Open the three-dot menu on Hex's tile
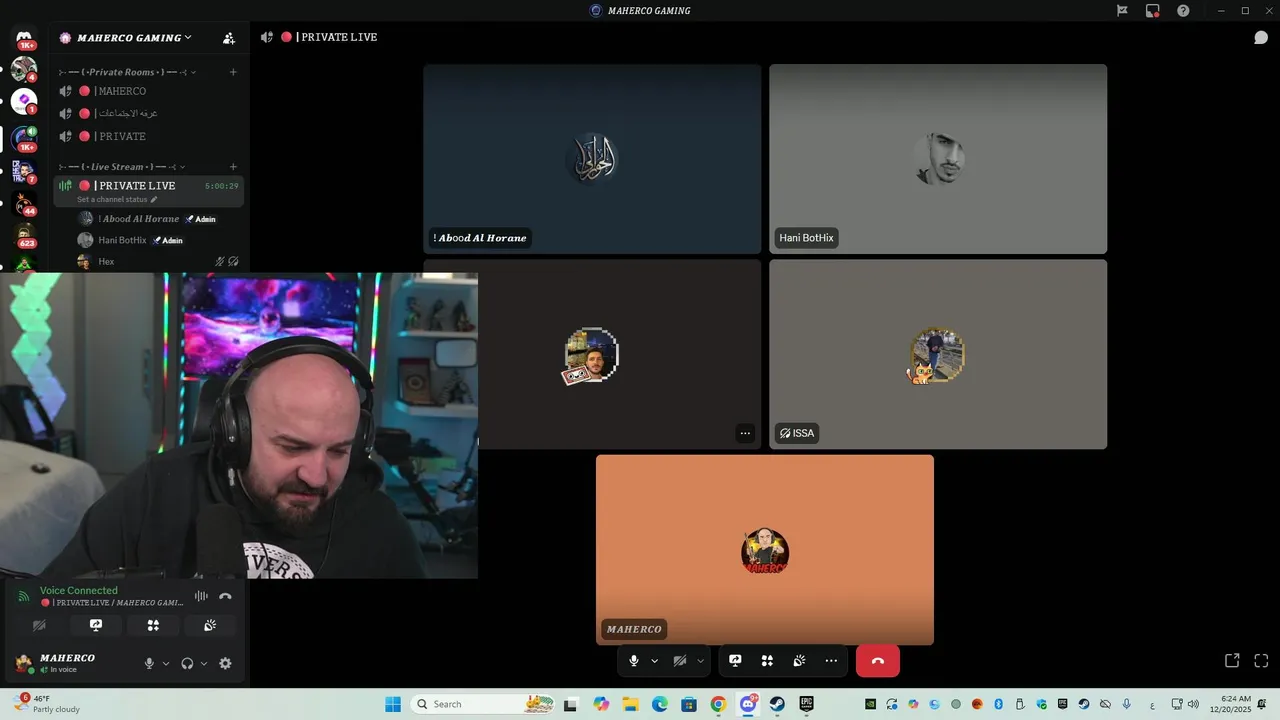This screenshot has width=1280, height=720. (745, 433)
